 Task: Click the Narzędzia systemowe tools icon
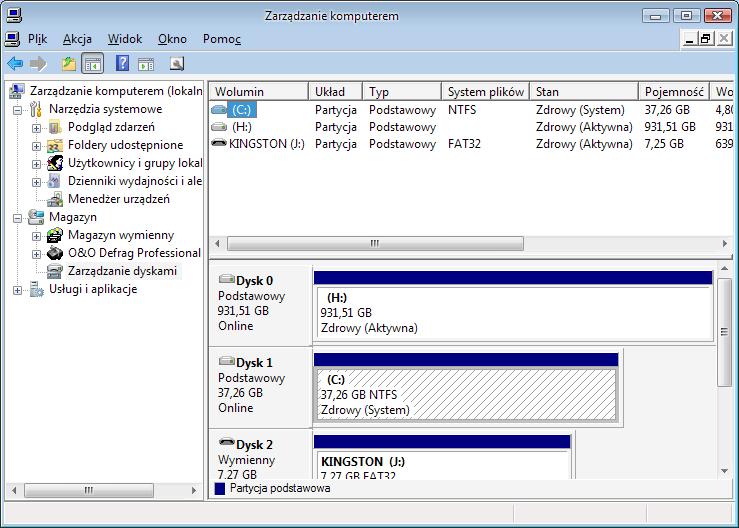(x=36, y=109)
